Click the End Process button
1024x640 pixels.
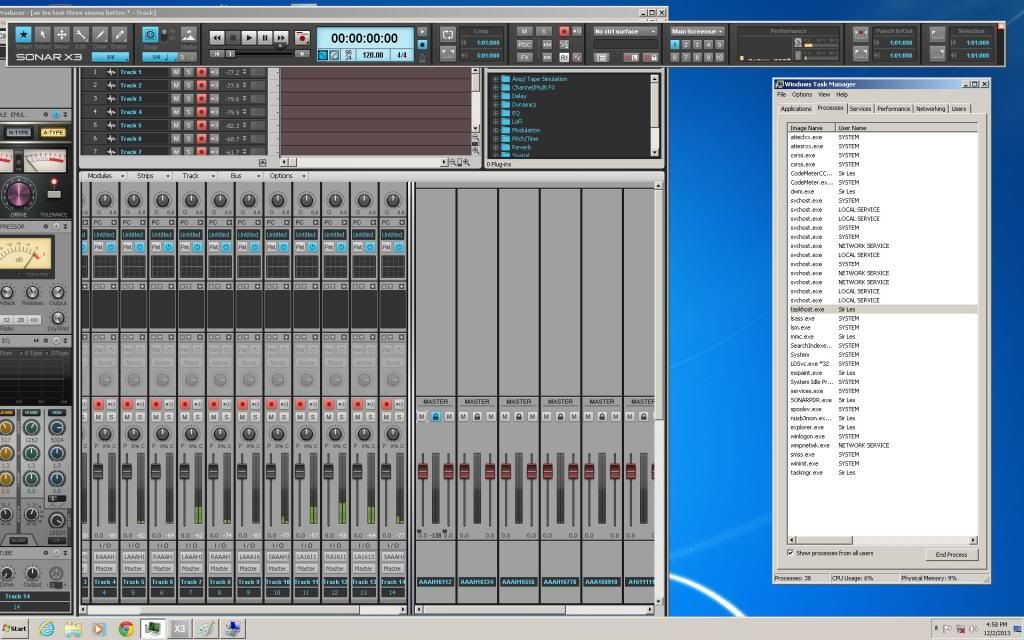(950, 554)
